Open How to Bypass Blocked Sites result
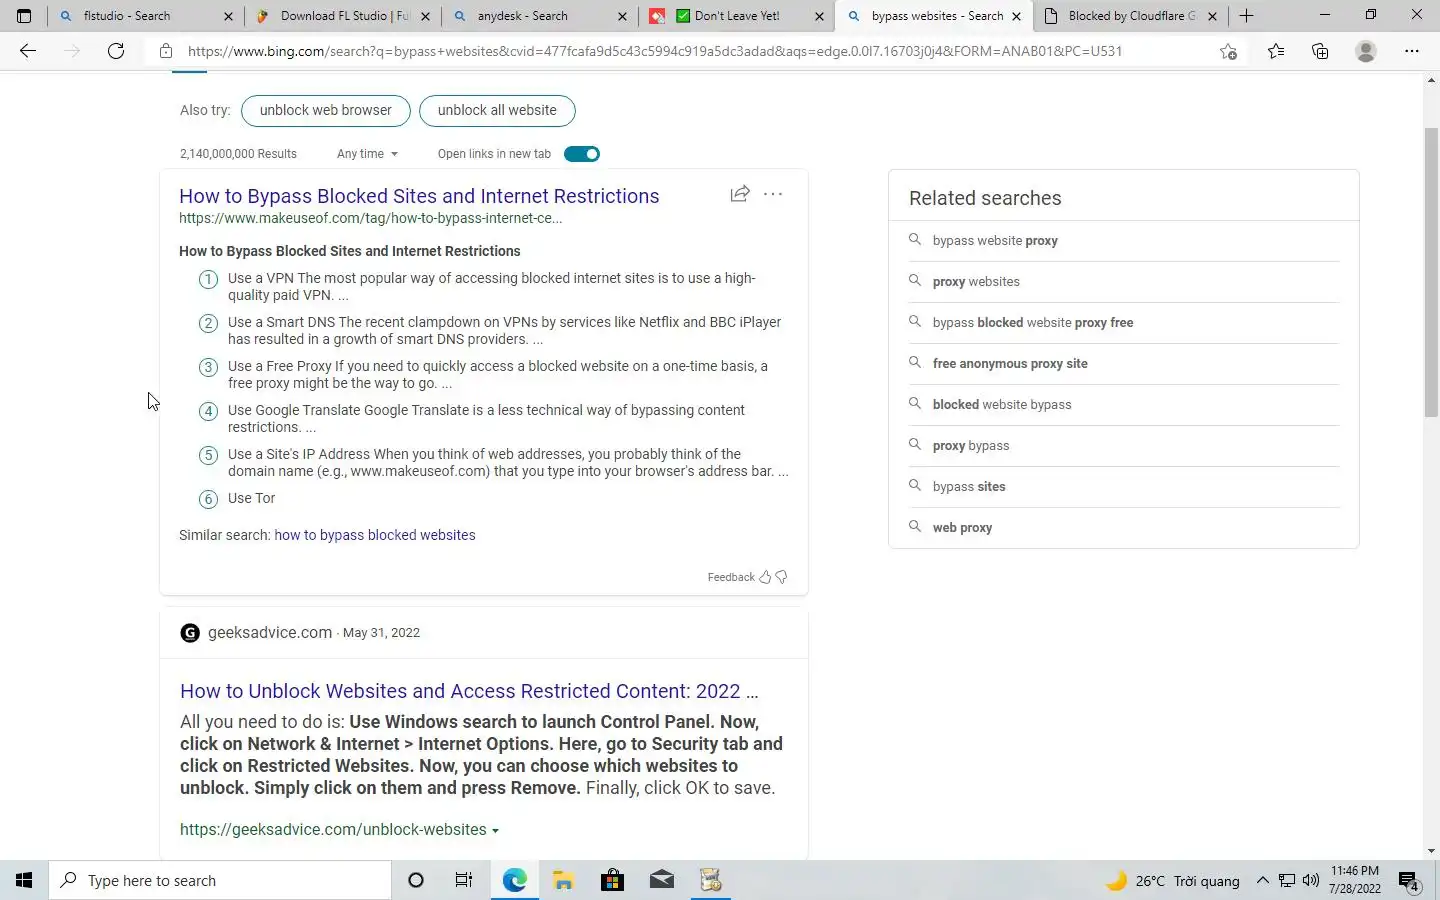 click(x=419, y=196)
